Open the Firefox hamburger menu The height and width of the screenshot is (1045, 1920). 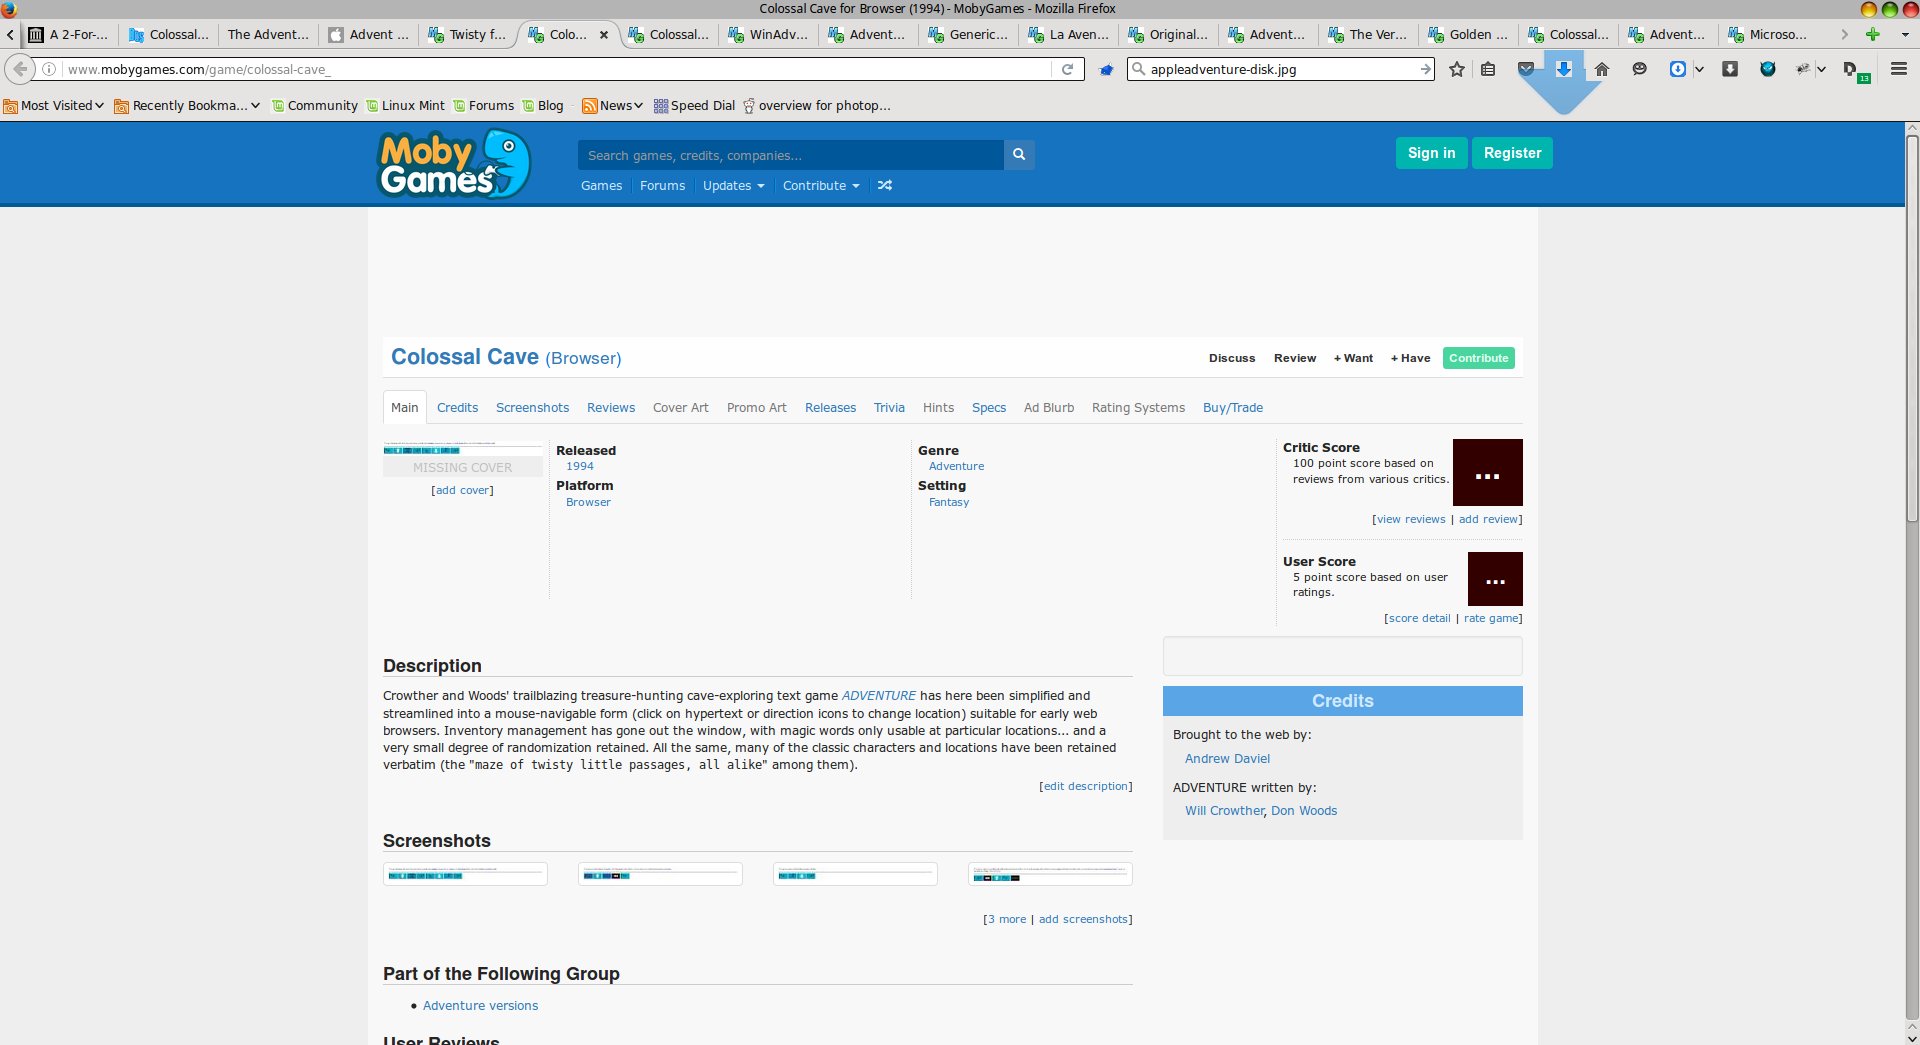(x=1898, y=70)
